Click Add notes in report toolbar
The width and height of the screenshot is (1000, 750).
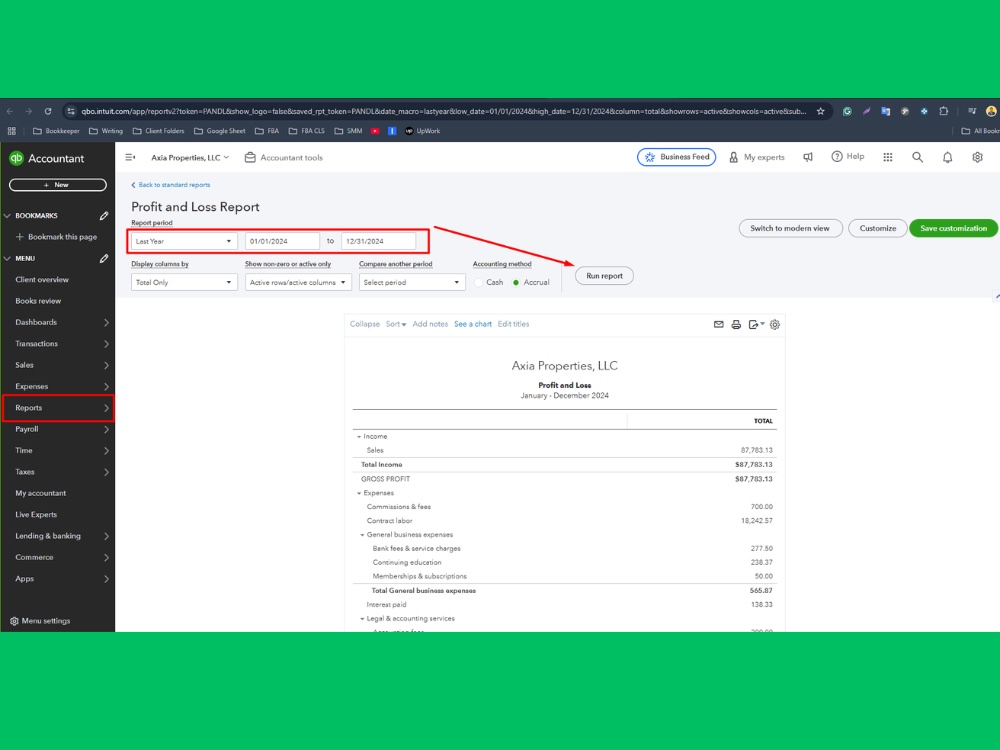click(x=430, y=324)
